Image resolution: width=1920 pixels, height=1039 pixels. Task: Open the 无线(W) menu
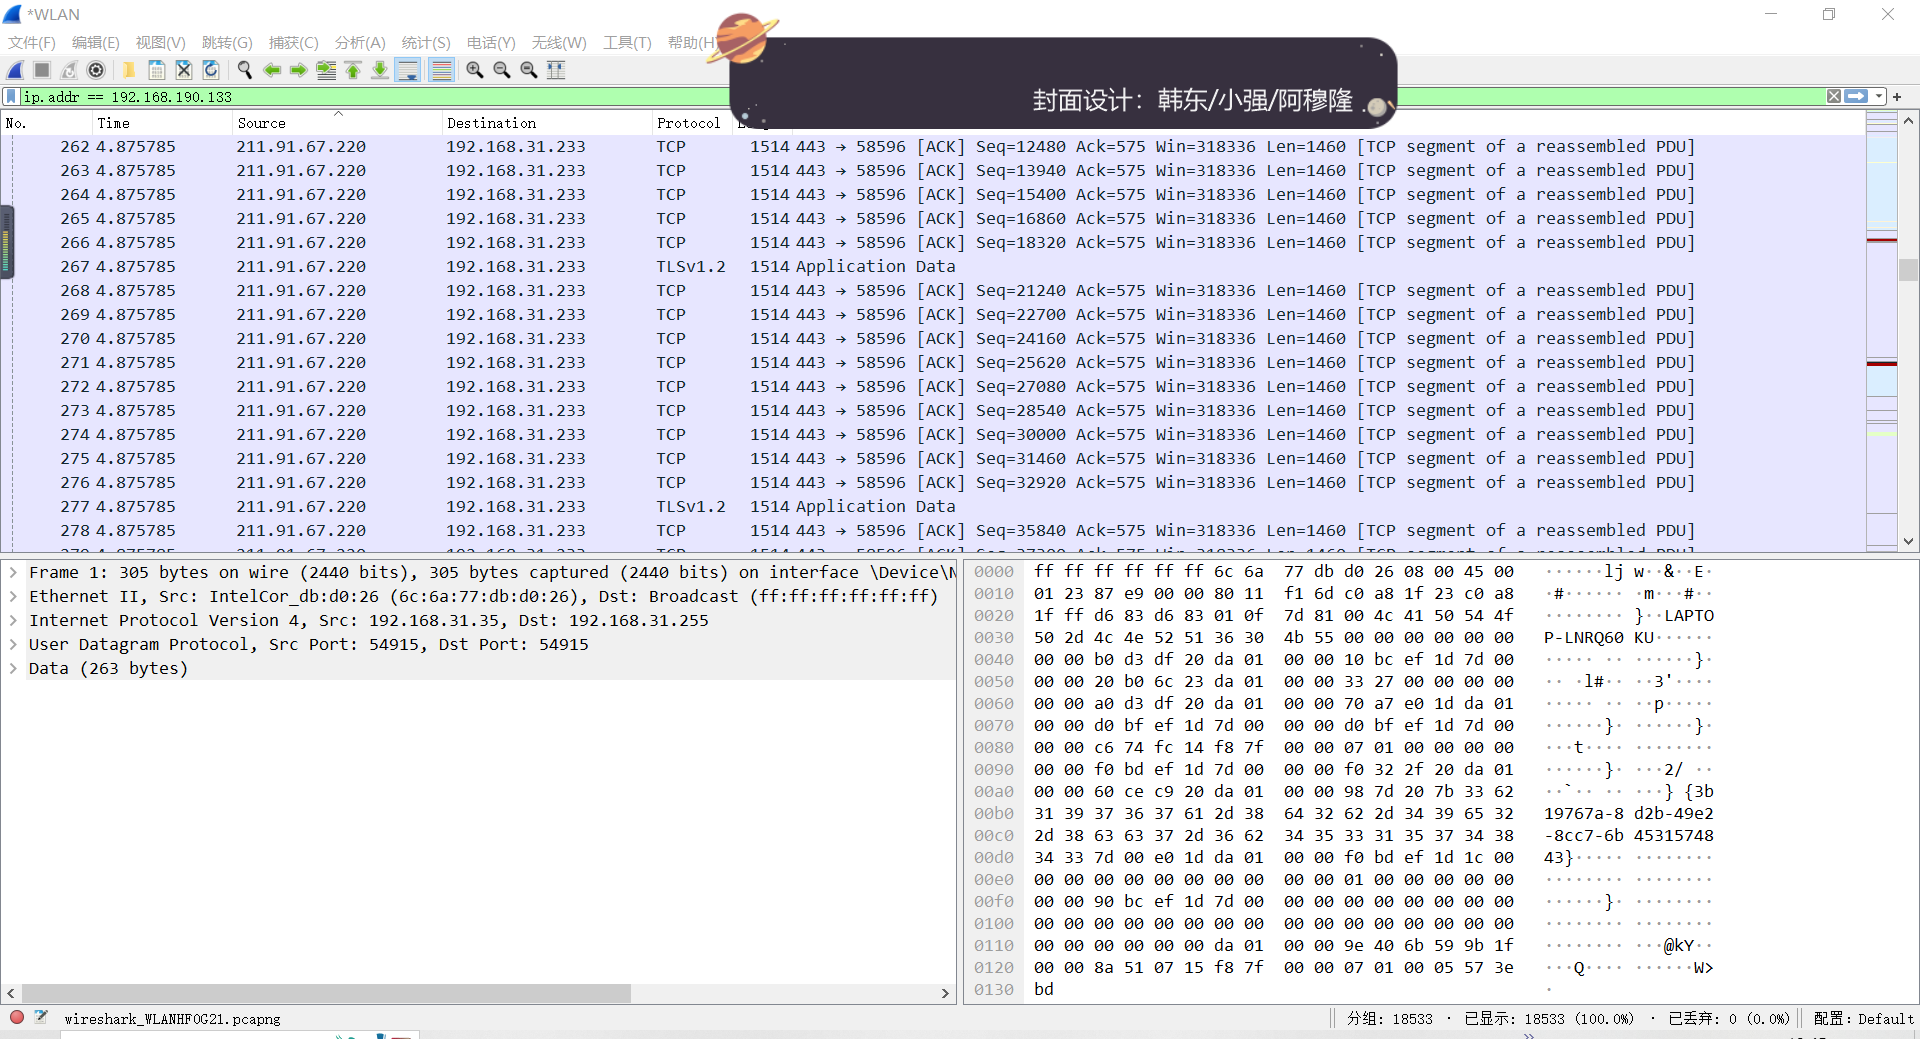tap(559, 43)
